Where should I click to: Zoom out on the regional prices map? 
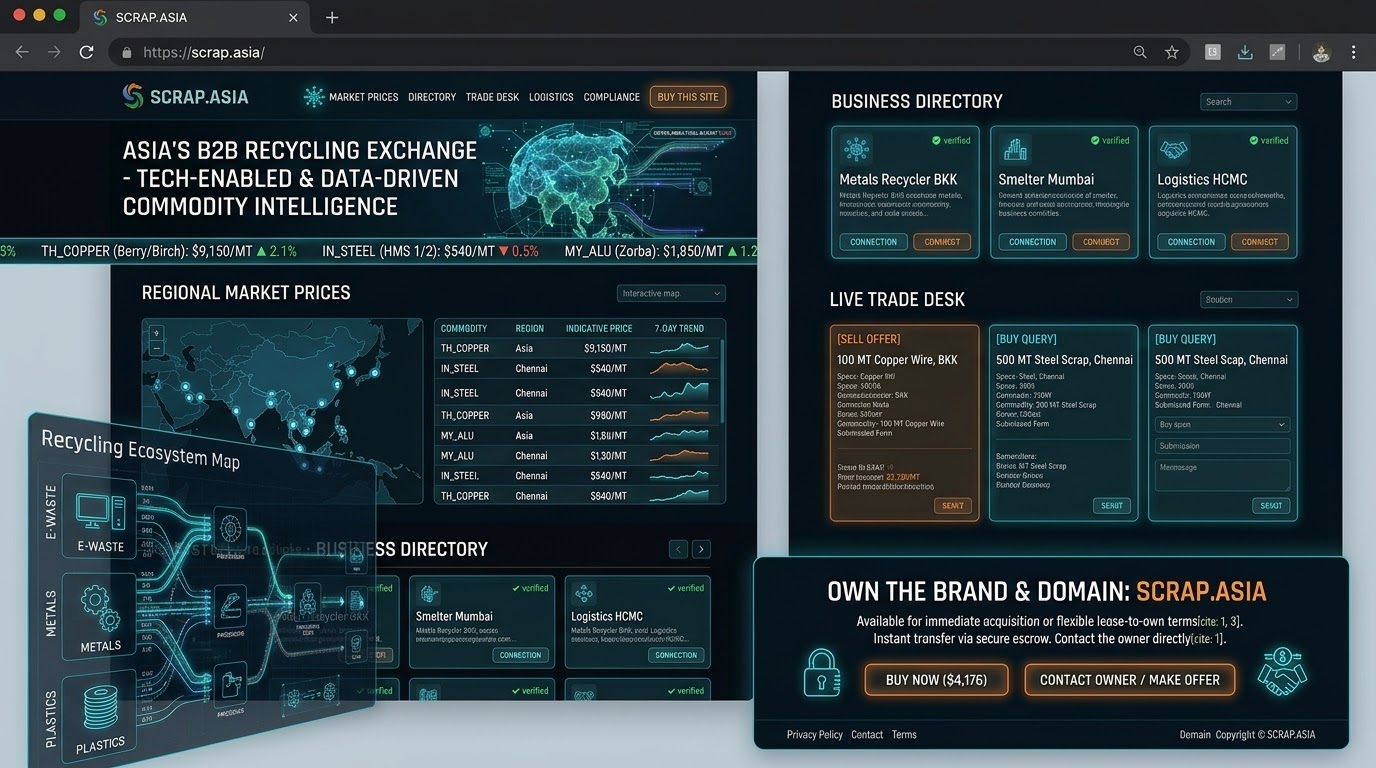(x=156, y=347)
